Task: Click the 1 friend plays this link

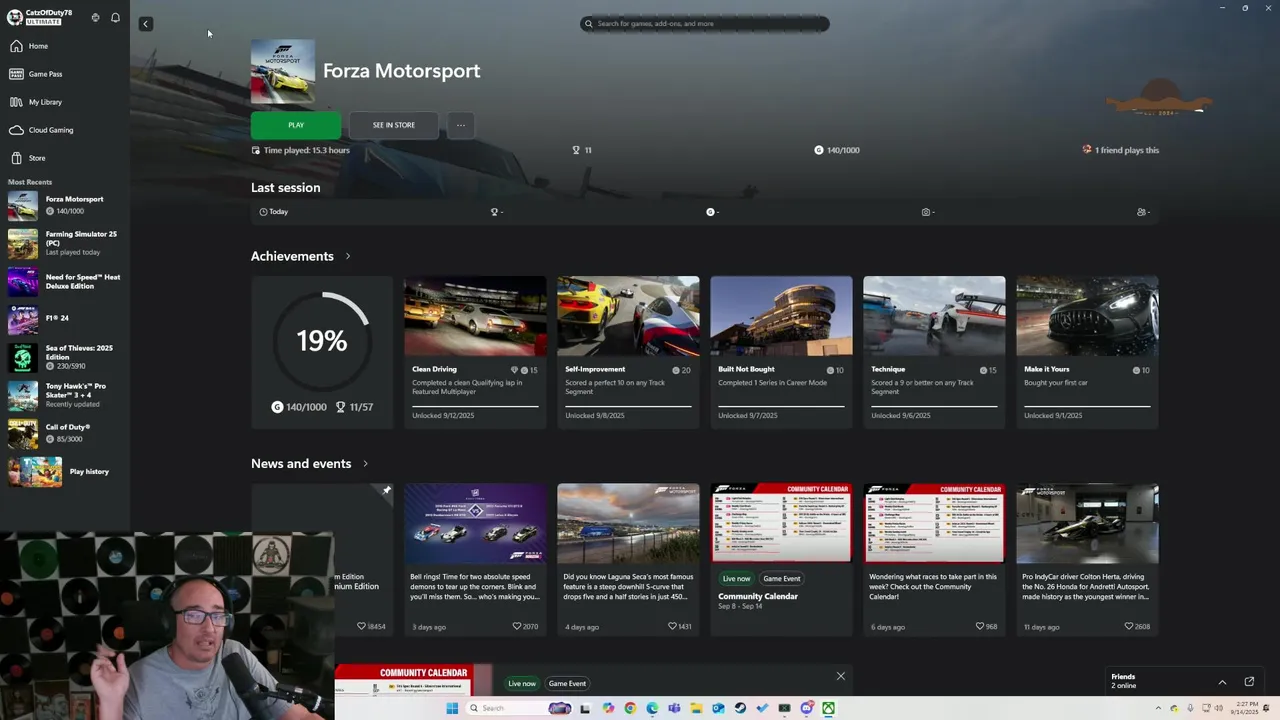Action: [x=1121, y=150]
